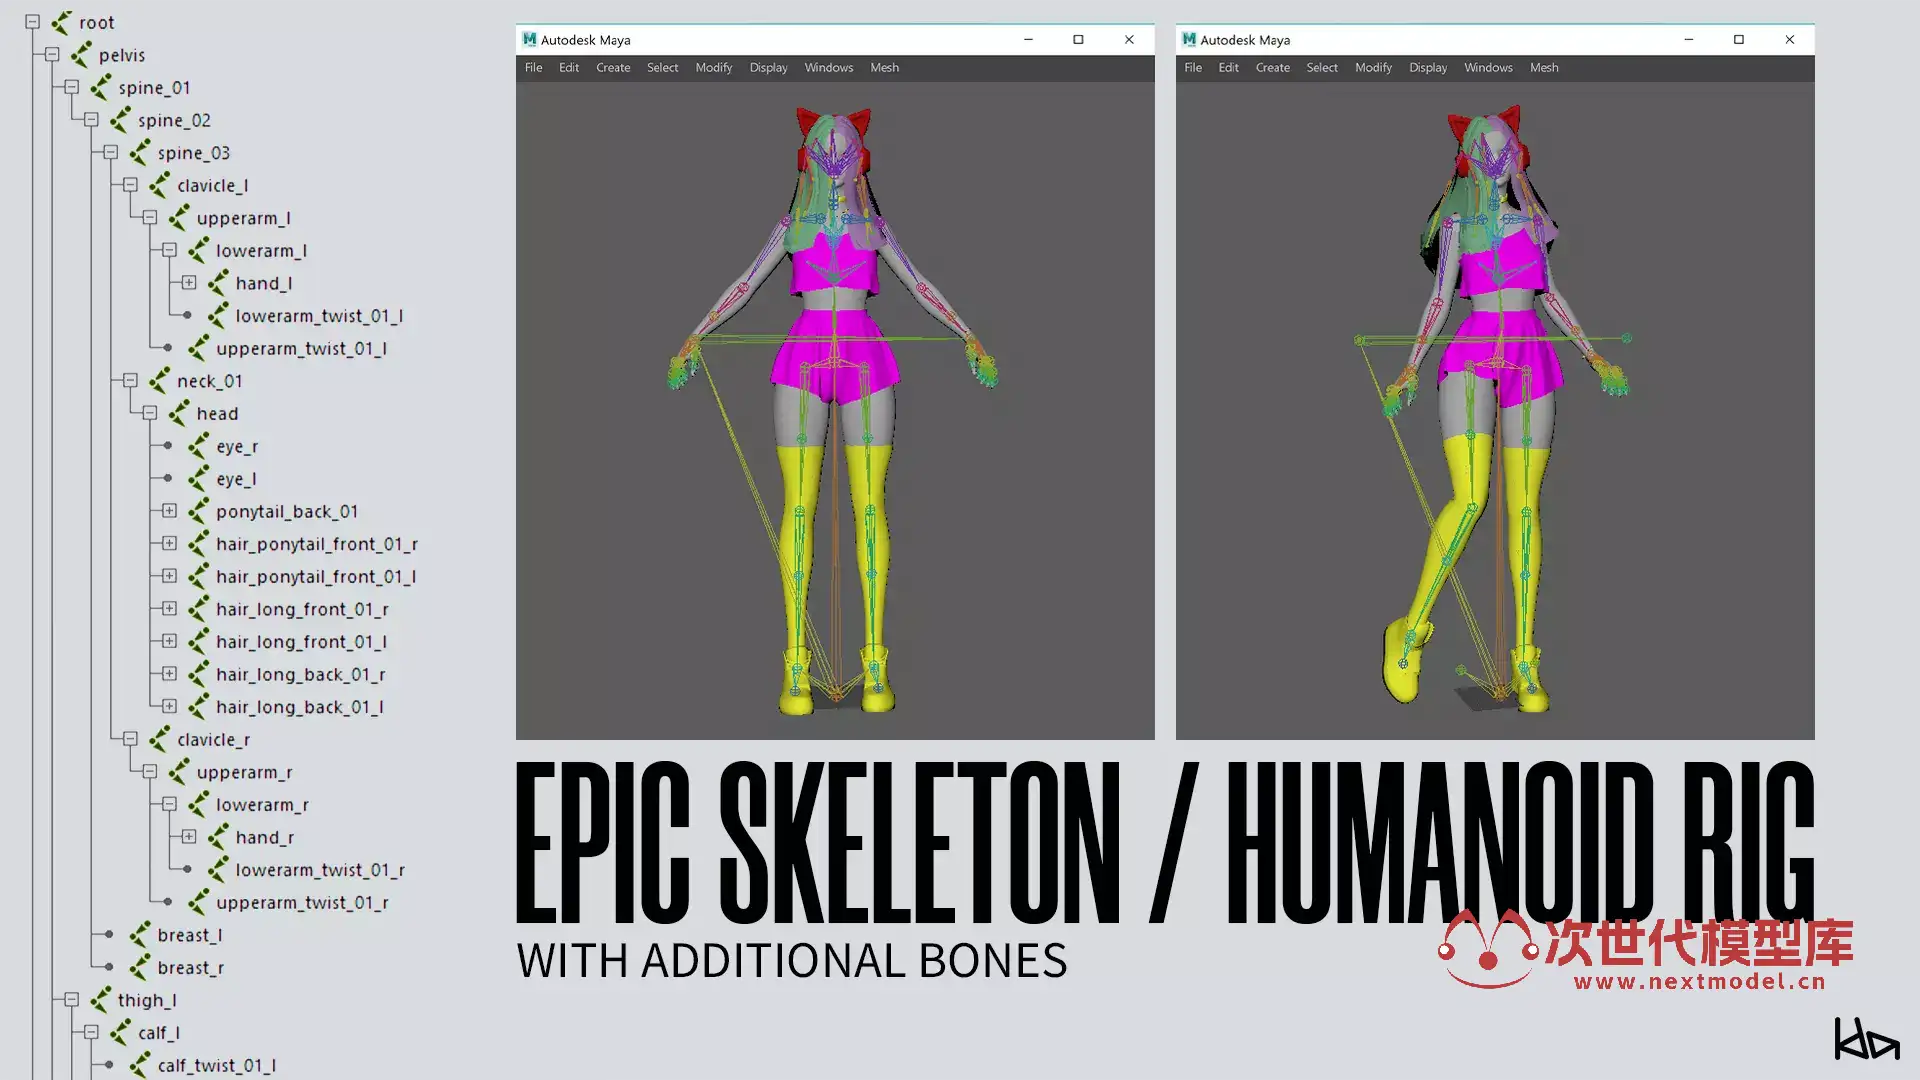Image resolution: width=1920 pixels, height=1080 pixels.
Task: Click the bone icon beside thigh_l
Action: pyautogui.click(x=101, y=1000)
